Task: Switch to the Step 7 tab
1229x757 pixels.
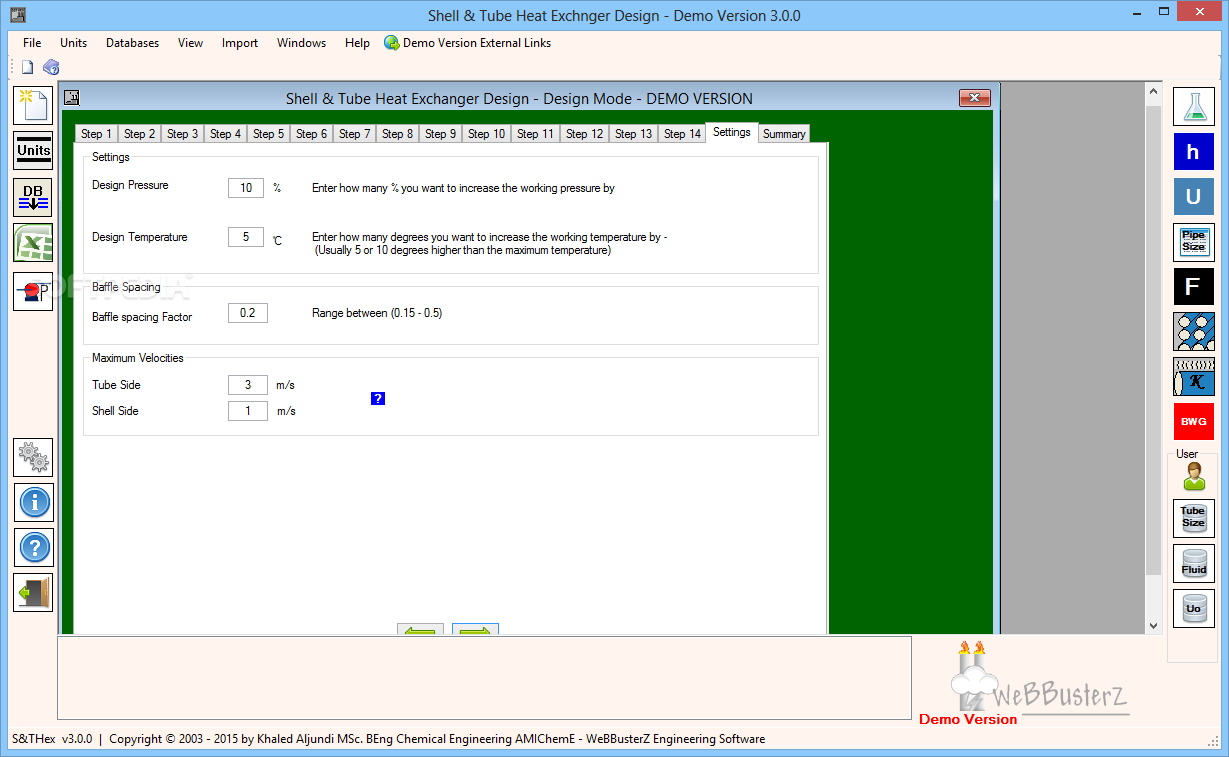Action: tap(354, 134)
